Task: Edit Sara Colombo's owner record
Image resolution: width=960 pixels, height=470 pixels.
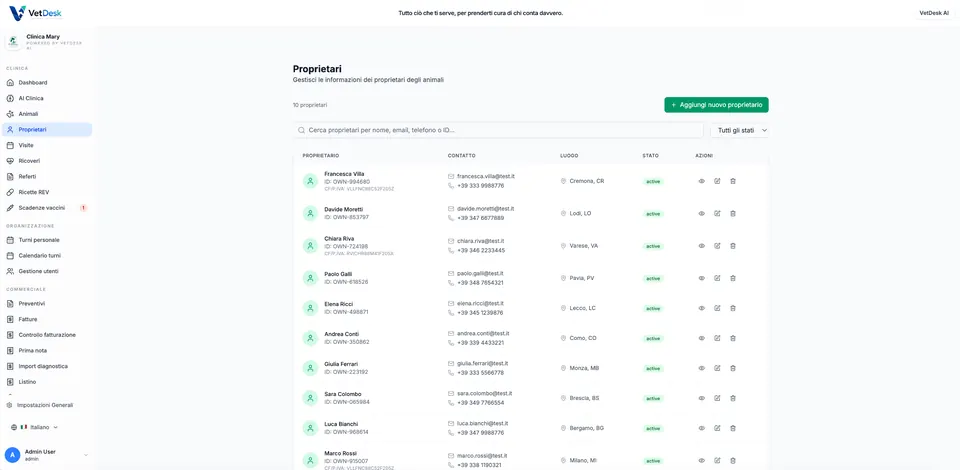Action: pos(717,398)
